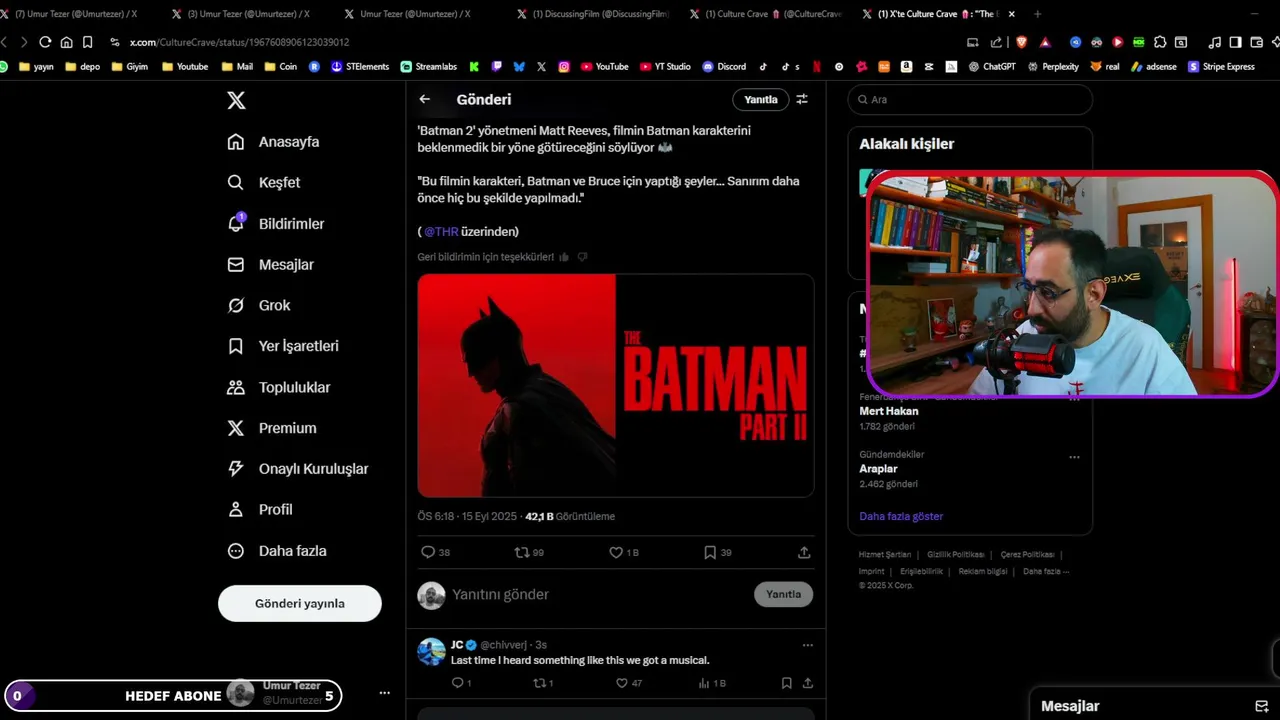The height and width of the screenshot is (720, 1280).
Task: Share the main Batman post
Action: point(804,552)
